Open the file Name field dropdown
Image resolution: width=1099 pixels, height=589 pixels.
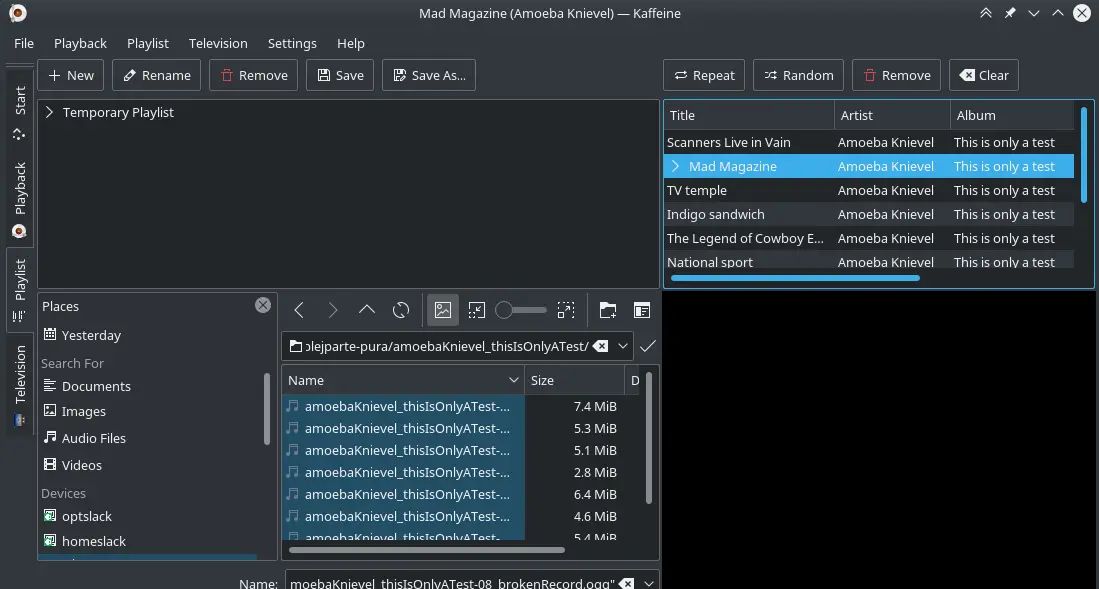click(x=650, y=583)
